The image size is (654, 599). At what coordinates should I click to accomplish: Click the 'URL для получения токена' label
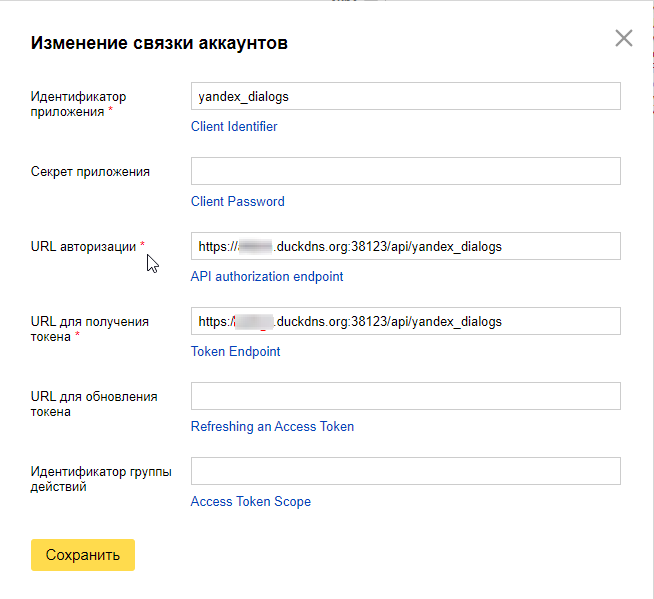[90, 329]
